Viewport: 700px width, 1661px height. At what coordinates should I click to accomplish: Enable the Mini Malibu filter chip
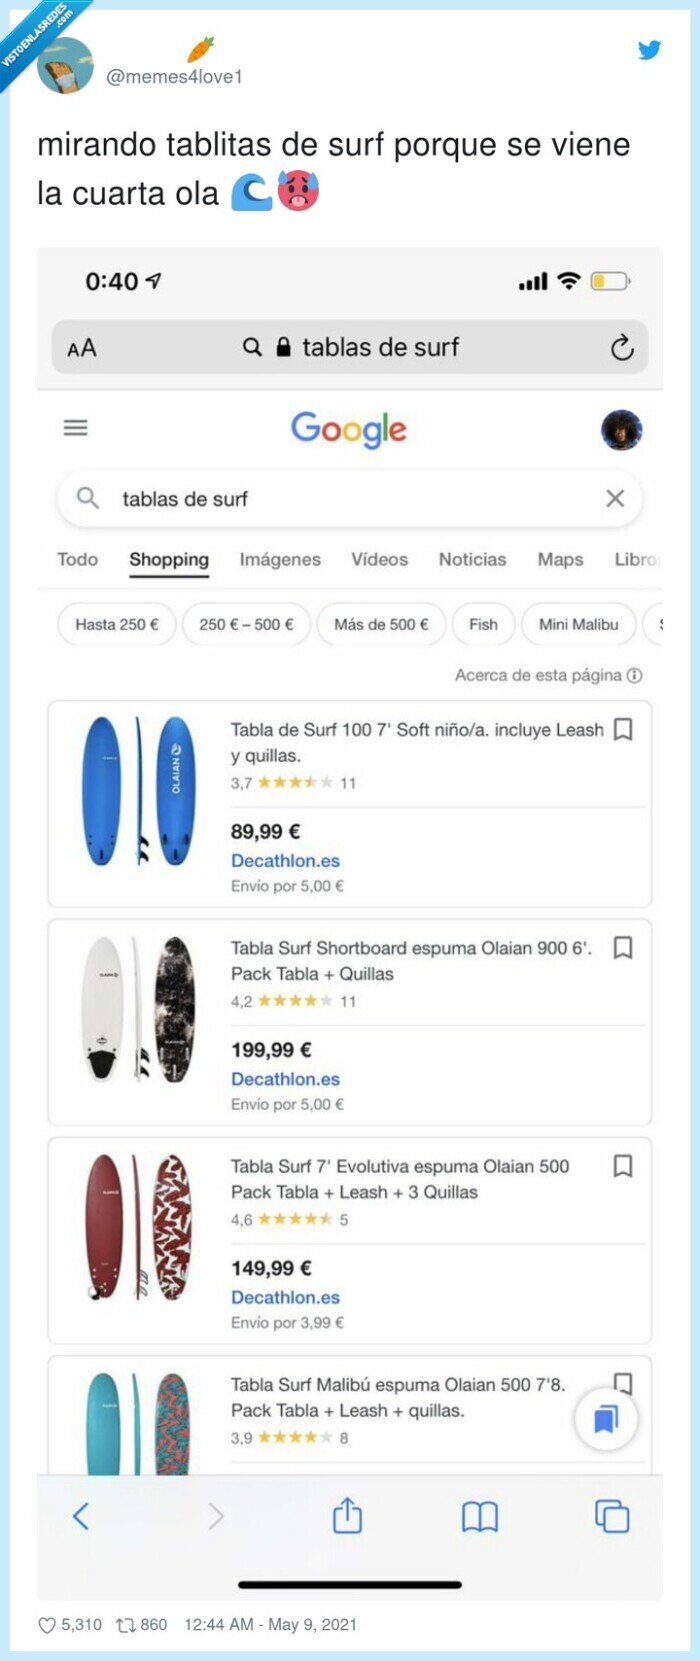point(578,624)
